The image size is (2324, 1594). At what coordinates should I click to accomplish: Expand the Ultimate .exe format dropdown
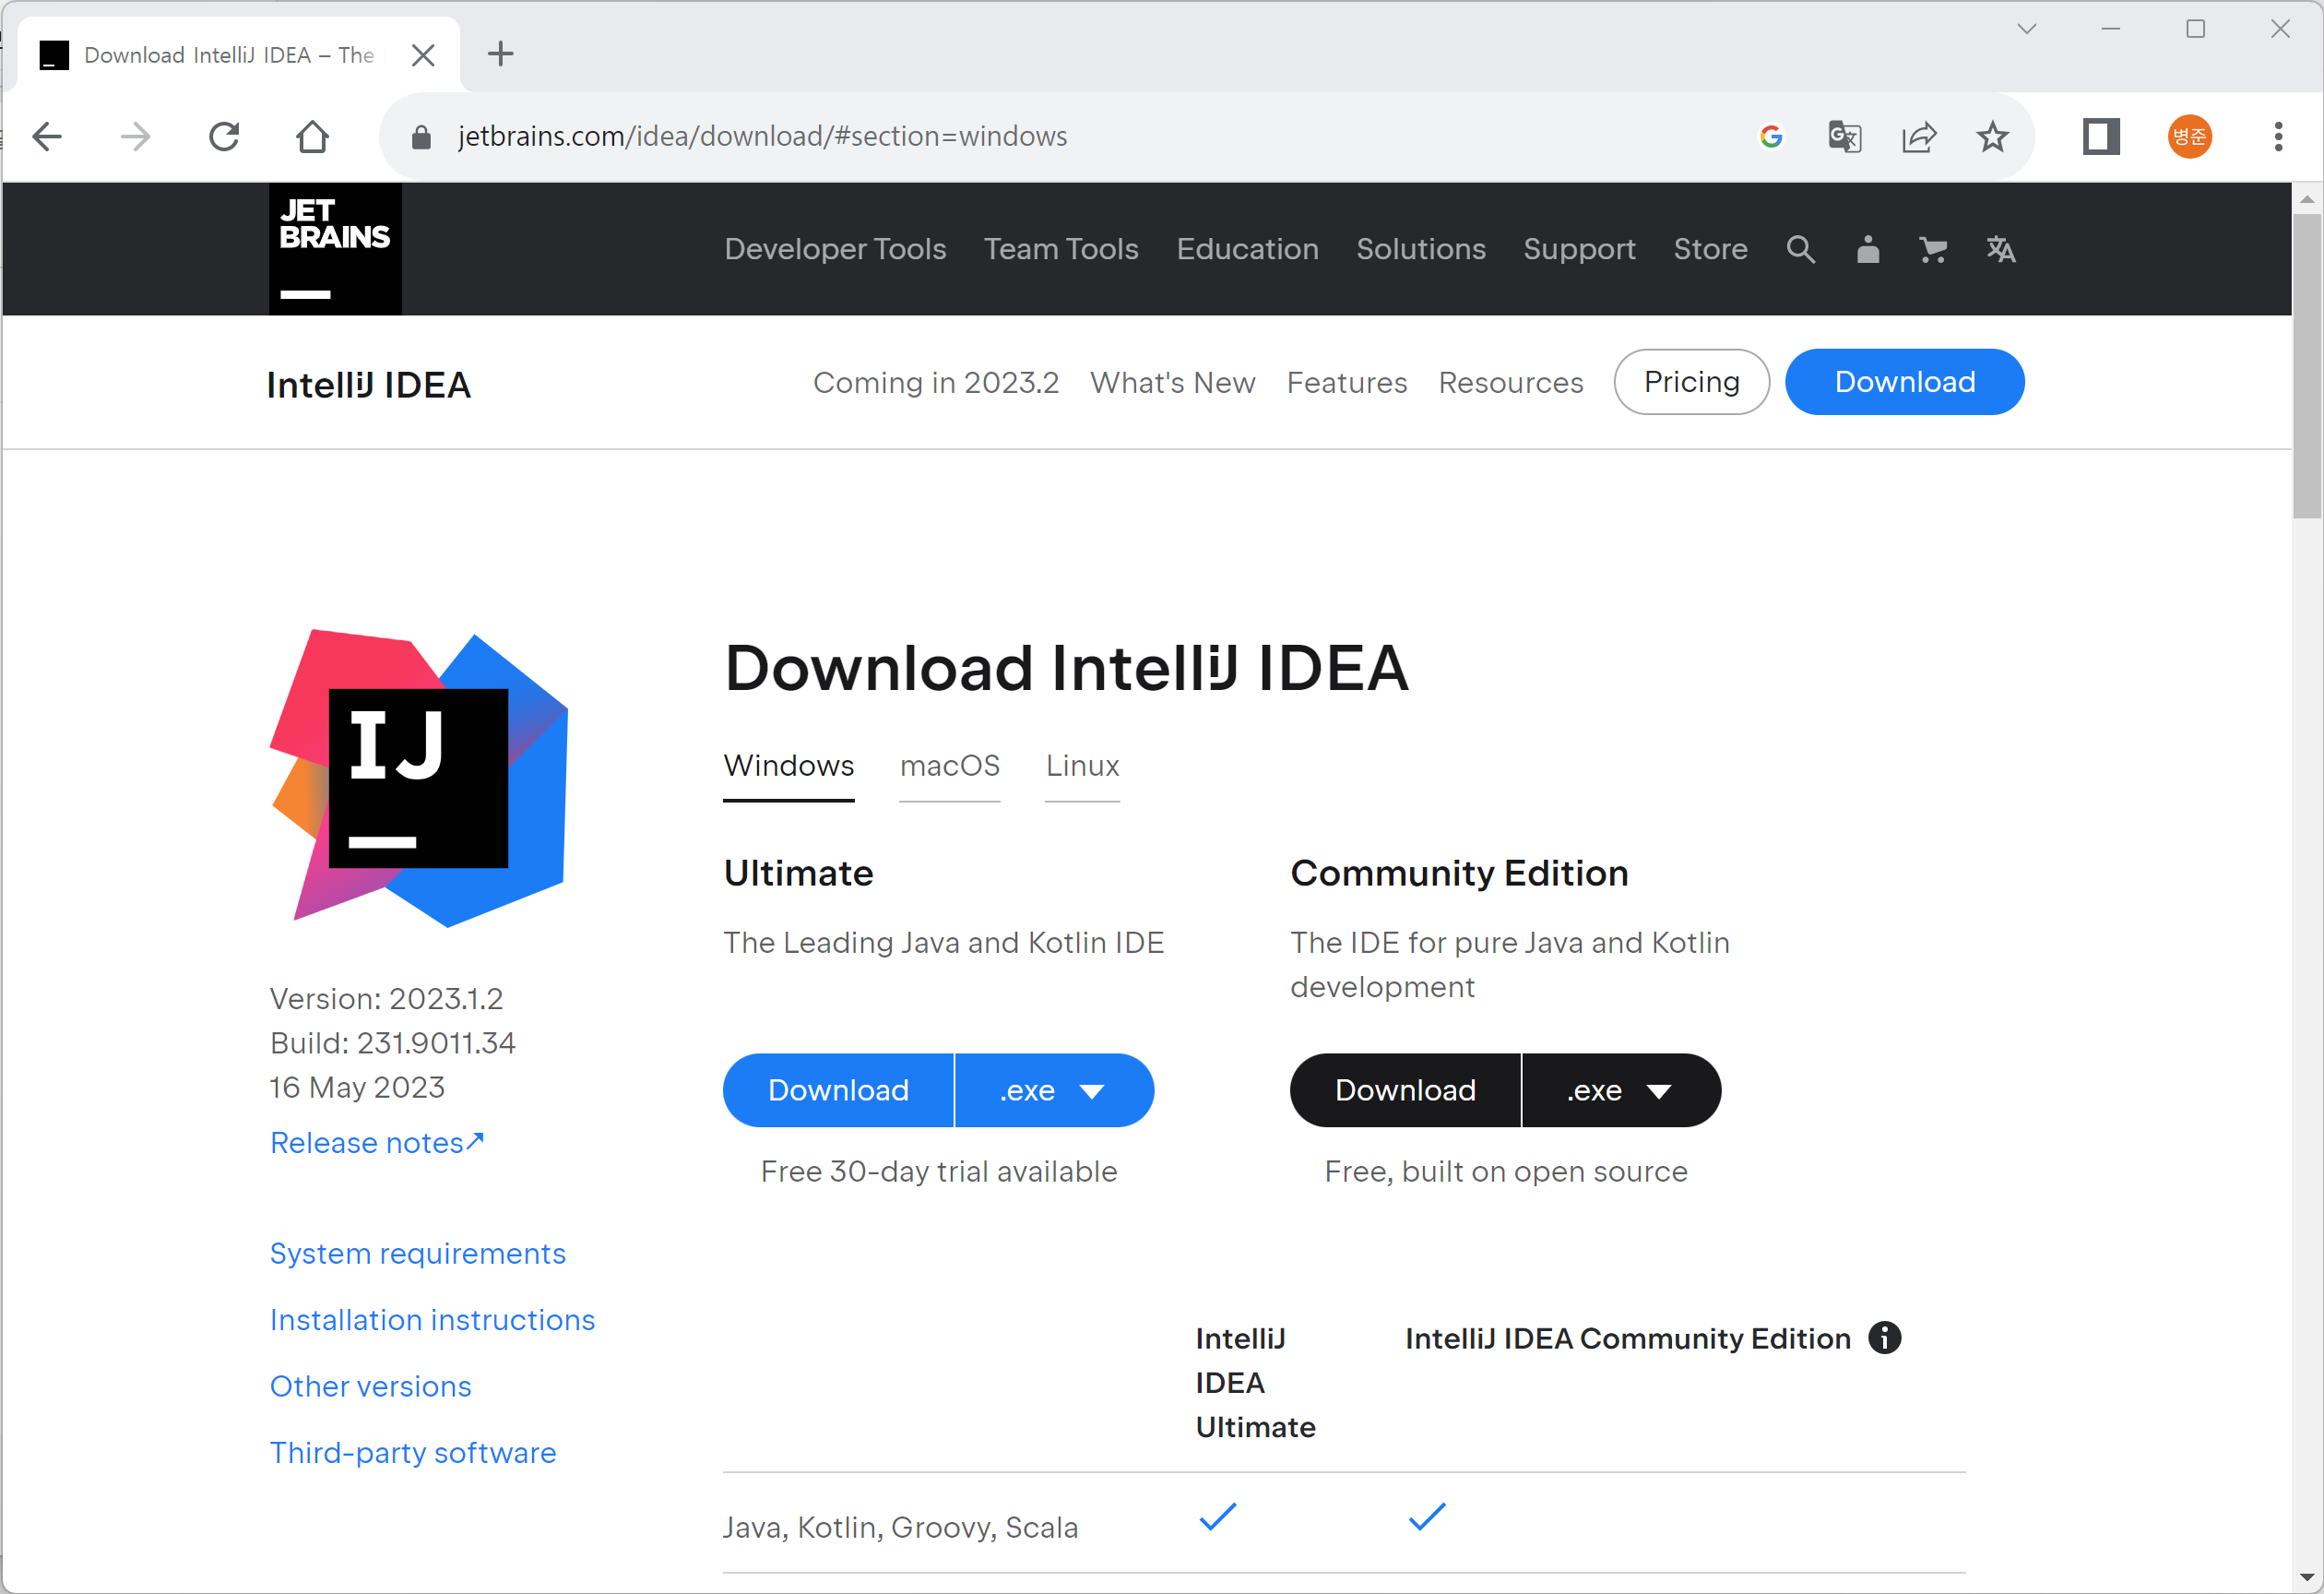(1053, 1090)
